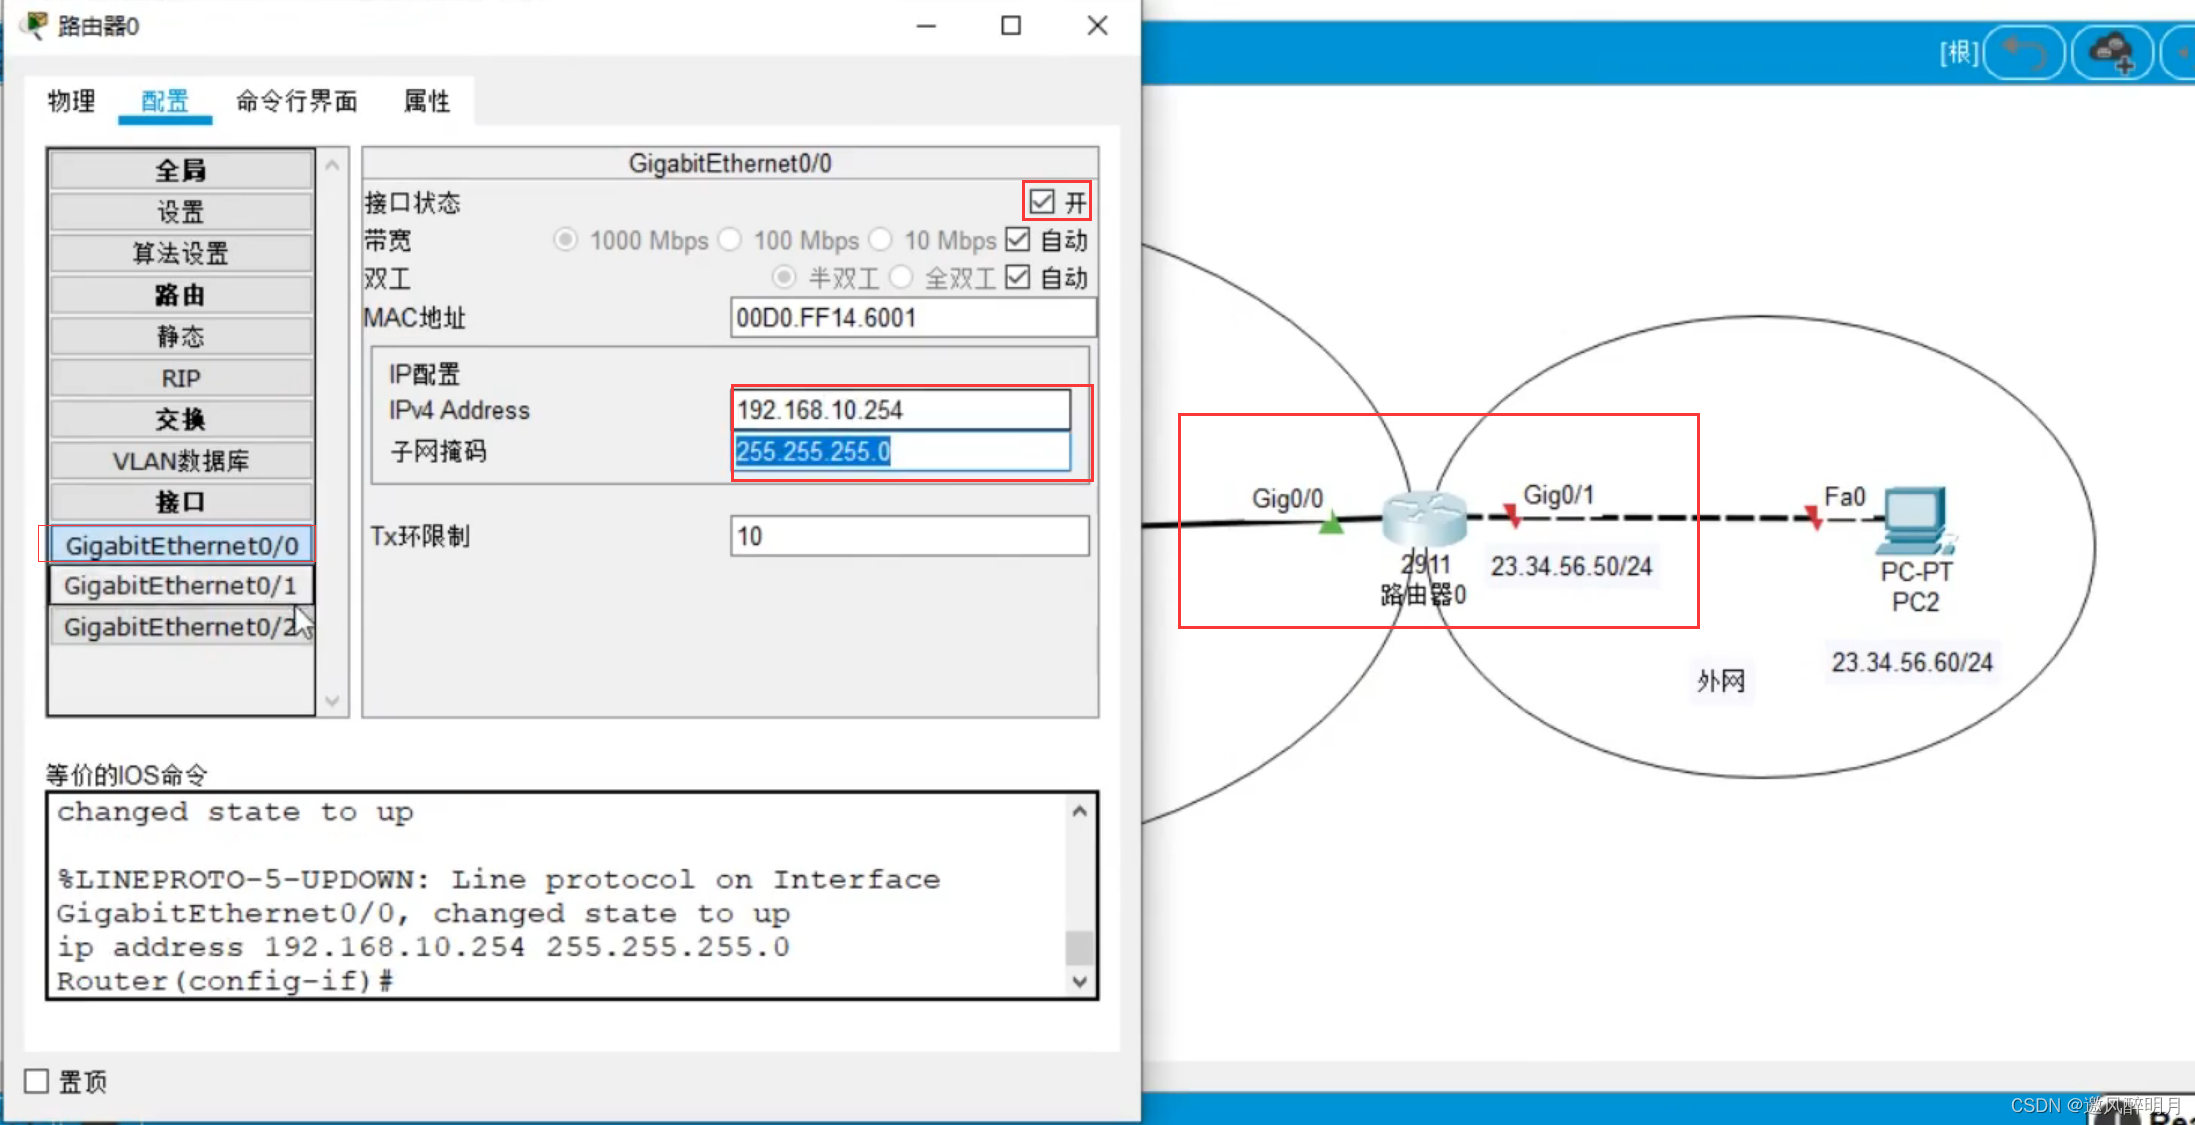Switch to the CLI (命令行界面) tab

point(296,101)
